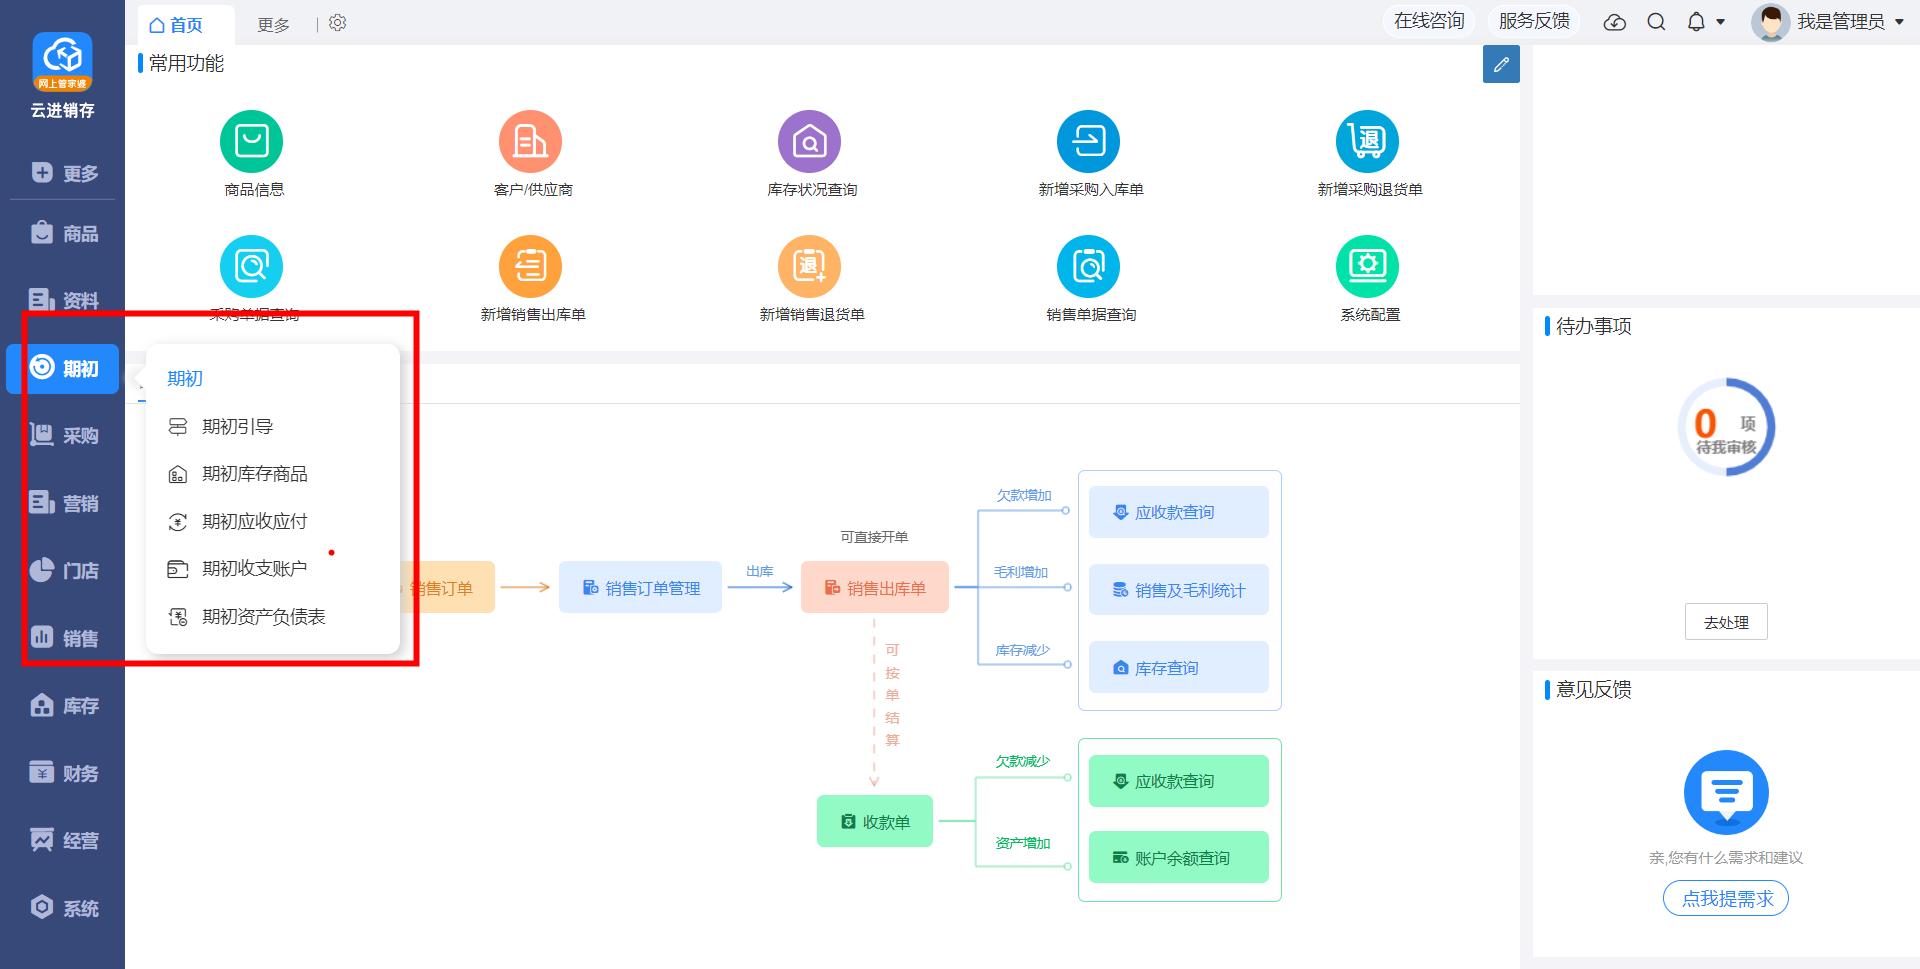Screen dimensions: 1920x969
Task: Open the 销售出库单 flow node
Action: 875,587
